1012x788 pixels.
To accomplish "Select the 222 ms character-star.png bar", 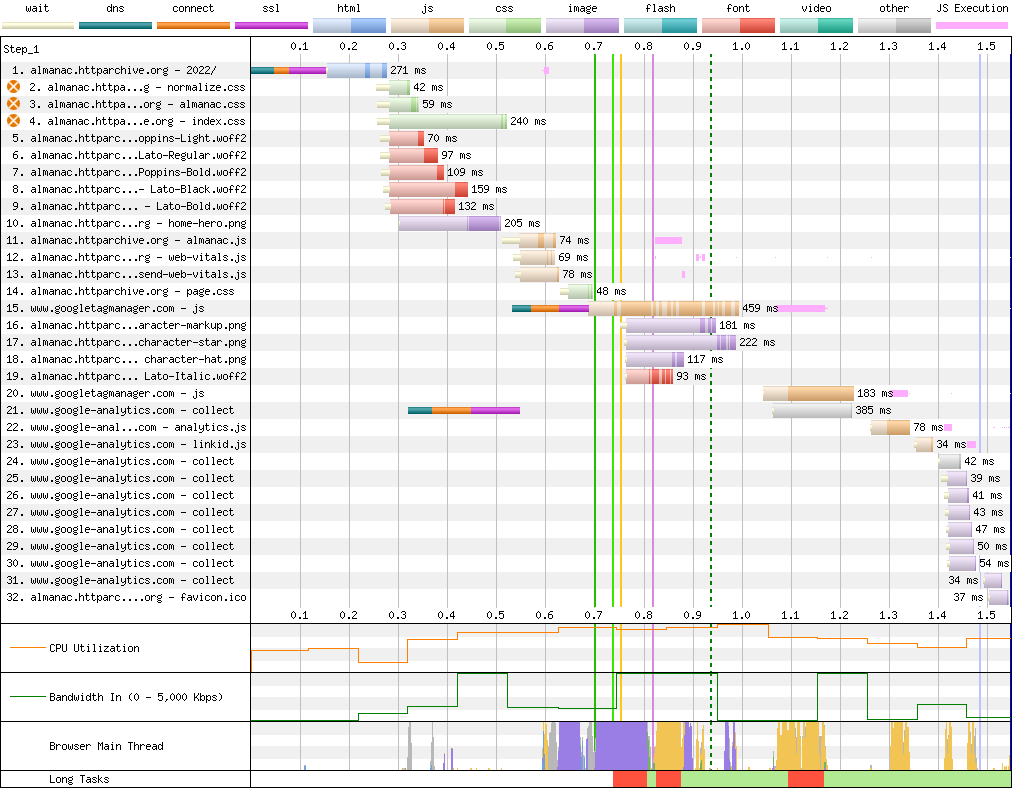I will point(680,342).
